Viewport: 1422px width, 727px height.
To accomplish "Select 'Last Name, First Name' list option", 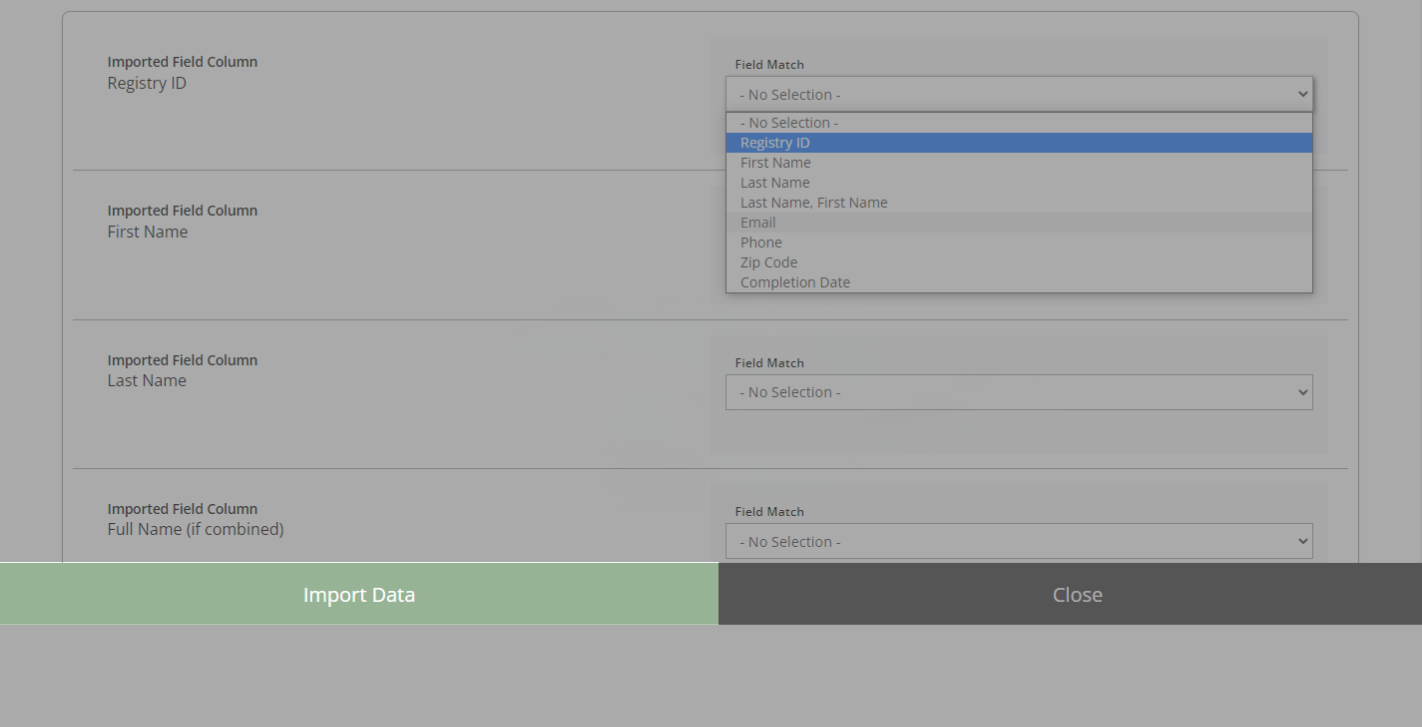I will coord(1019,203).
